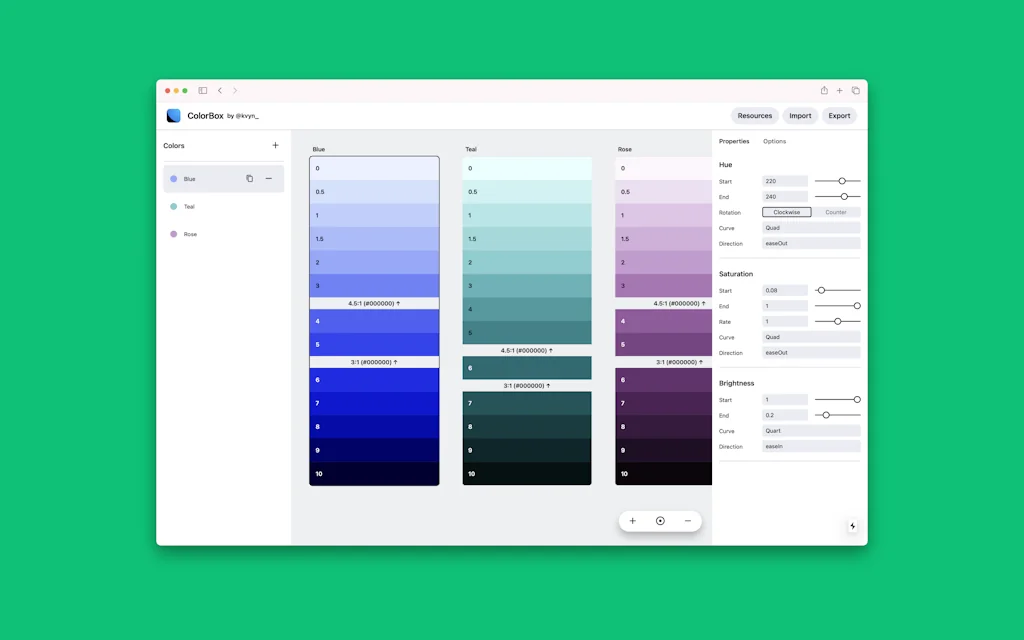
Task: Open the Saturation Direction easeOut dropdown
Action: coord(811,352)
